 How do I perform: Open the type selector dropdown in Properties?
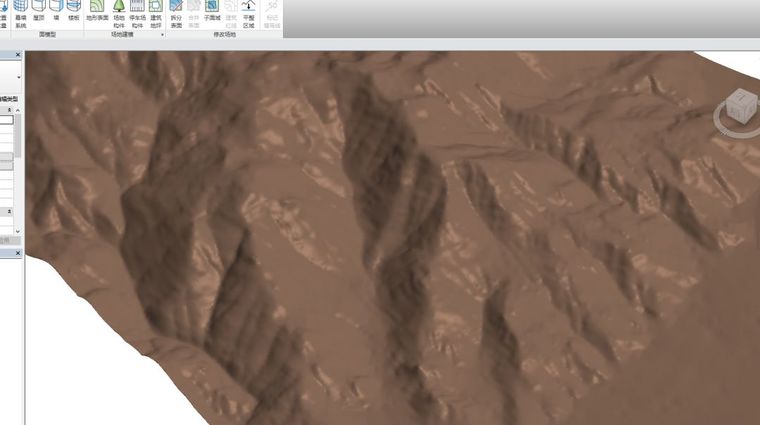point(18,77)
